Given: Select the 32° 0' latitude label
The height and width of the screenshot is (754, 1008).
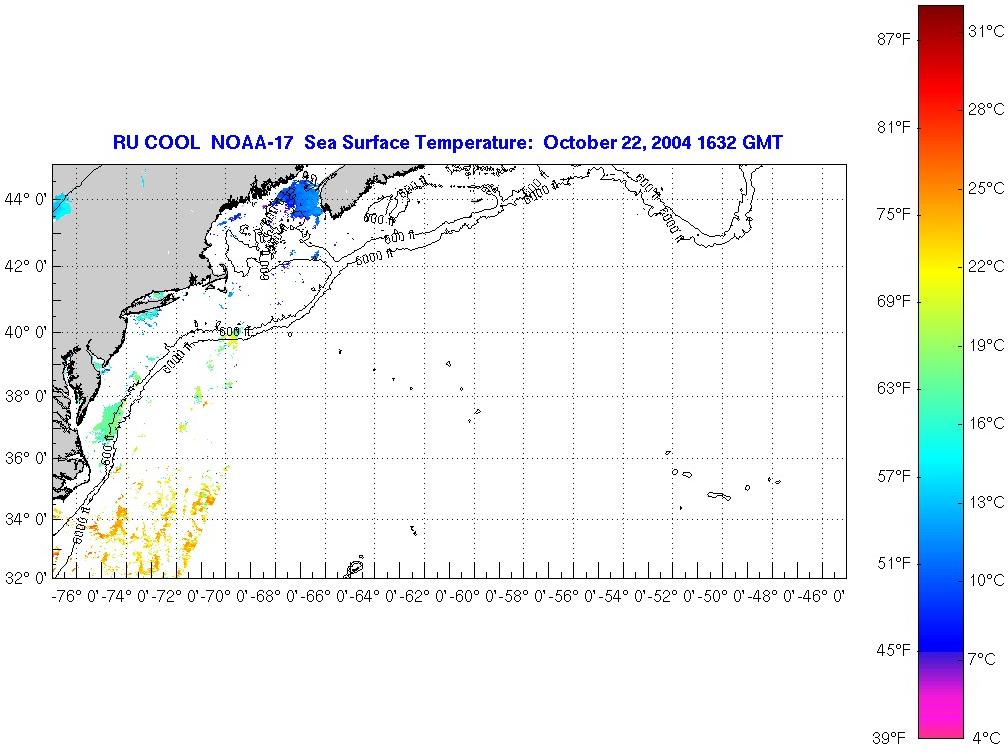Looking at the screenshot, I should tap(25, 578).
